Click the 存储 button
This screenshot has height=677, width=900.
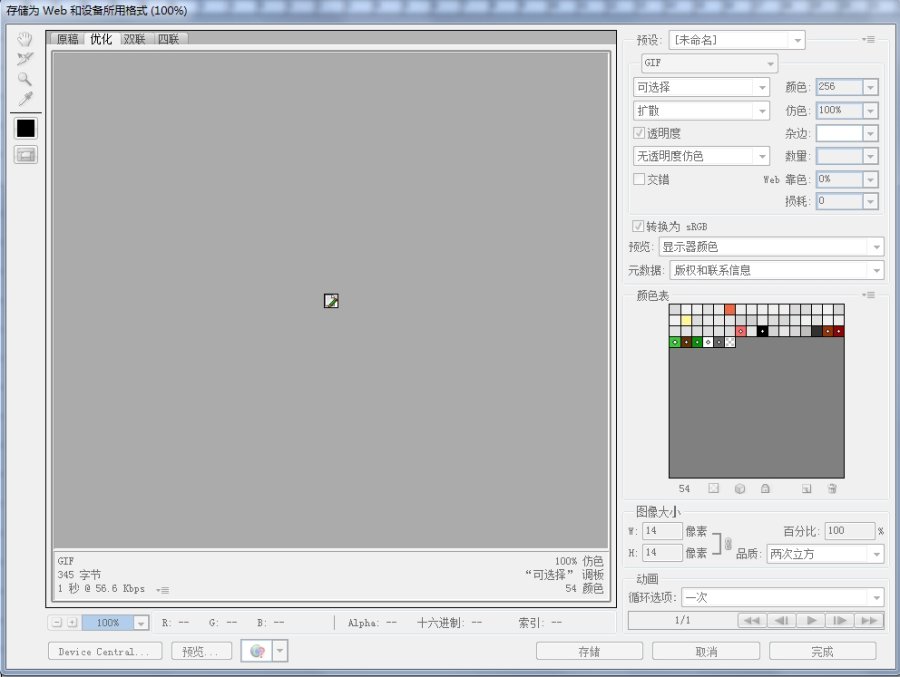click(x=589, y=652)
